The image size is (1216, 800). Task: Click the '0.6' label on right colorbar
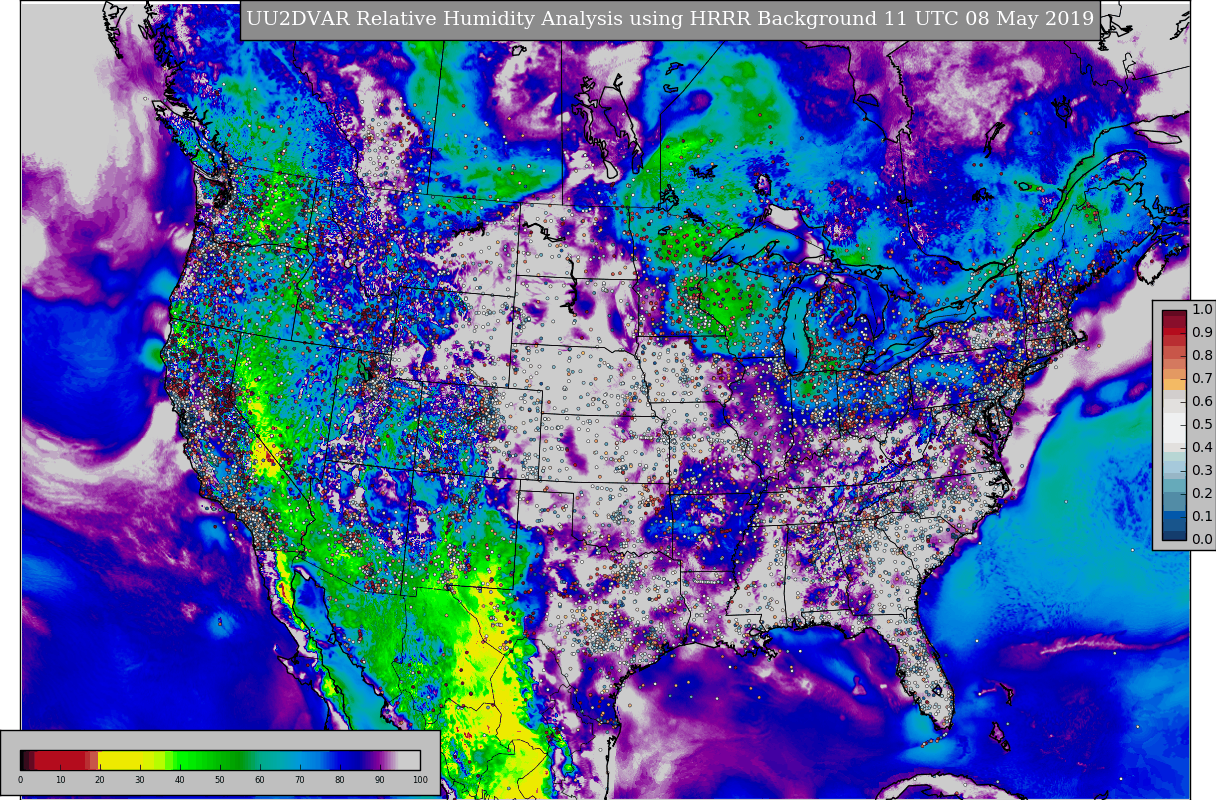point(1202,402)
